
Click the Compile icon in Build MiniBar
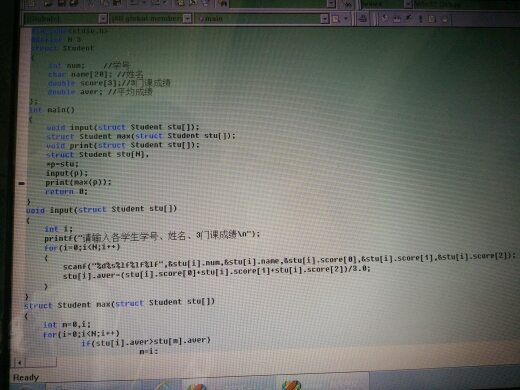click(385, 19)
